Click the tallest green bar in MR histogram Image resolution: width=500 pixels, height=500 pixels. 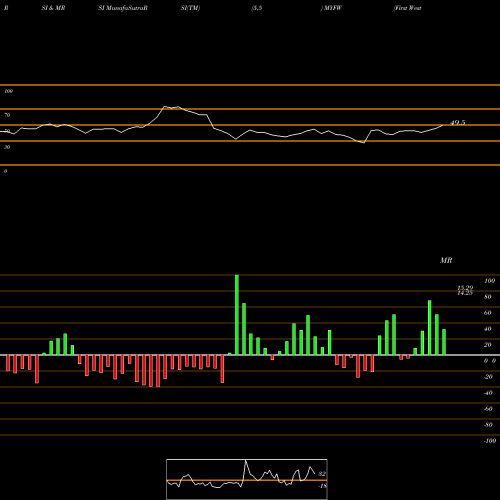click(x=237, y=315)
